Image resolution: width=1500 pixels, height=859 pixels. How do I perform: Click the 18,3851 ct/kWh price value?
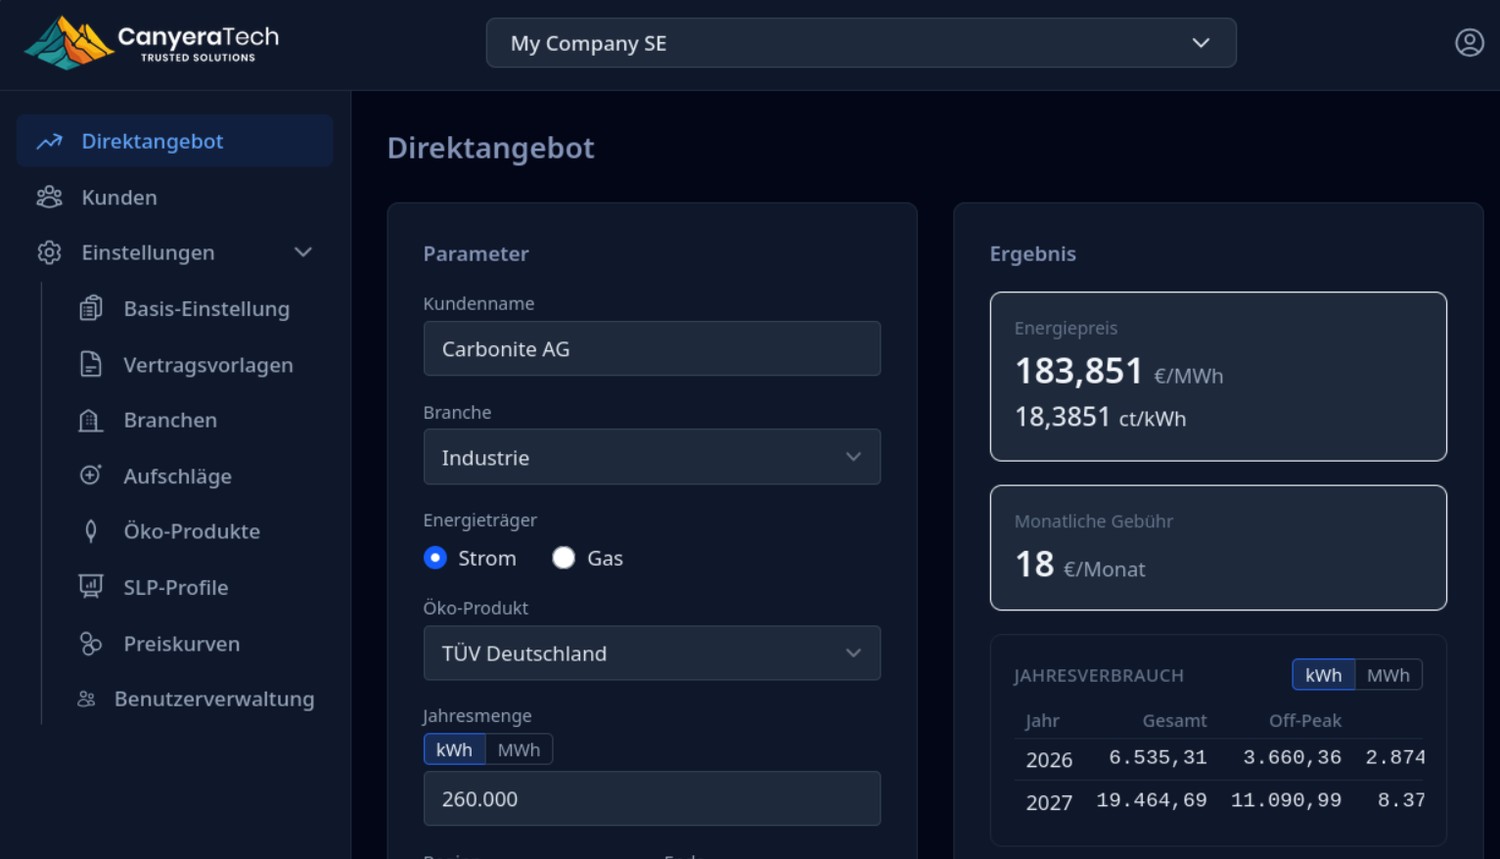point(1100,417)
